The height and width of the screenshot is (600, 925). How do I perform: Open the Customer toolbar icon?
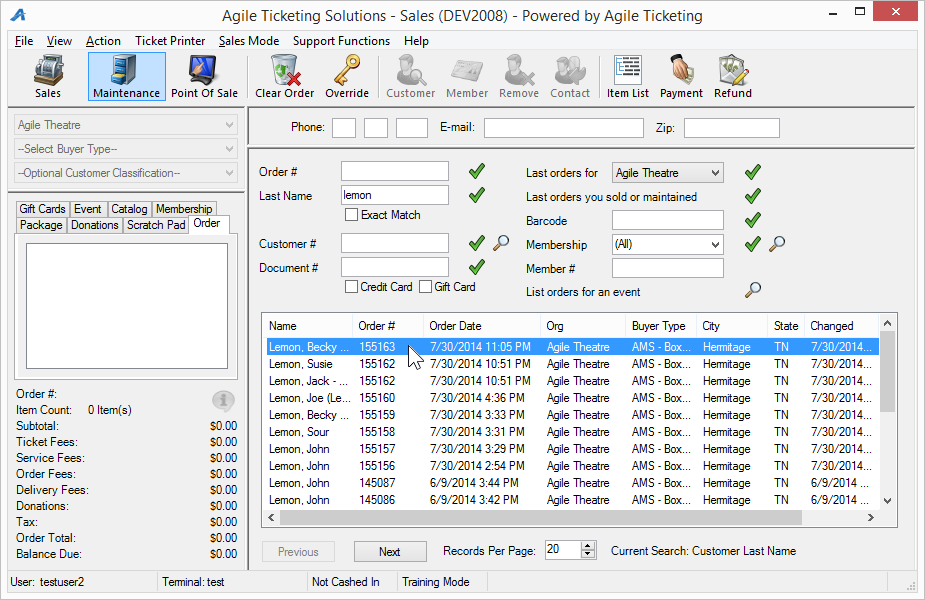tap(411, 77)
